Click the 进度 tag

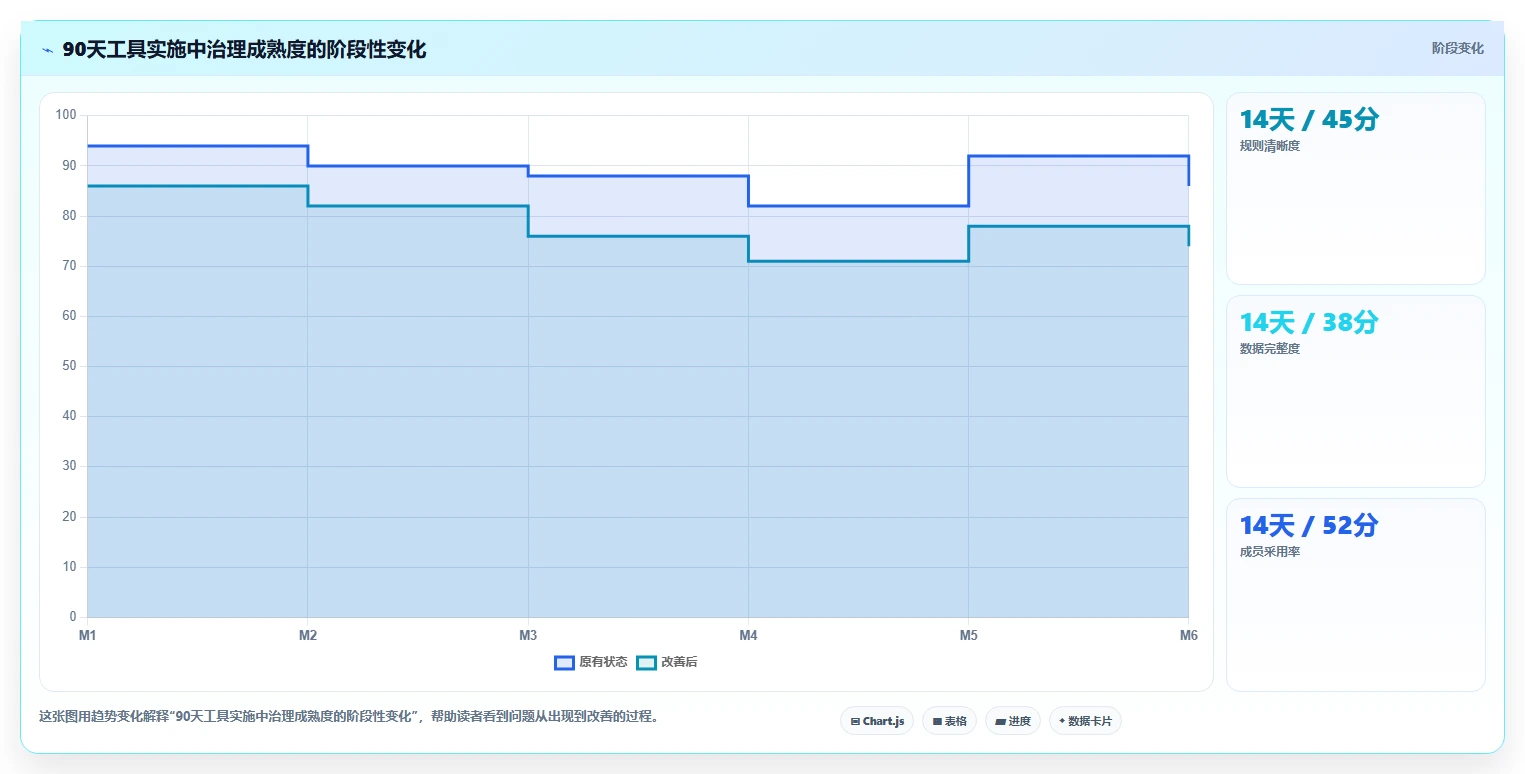[1013, 721]
